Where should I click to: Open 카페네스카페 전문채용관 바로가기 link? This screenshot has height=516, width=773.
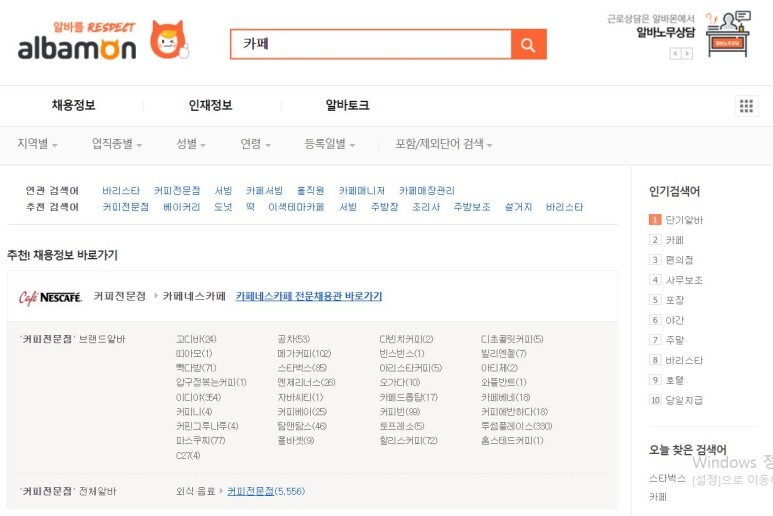(309, 297)
